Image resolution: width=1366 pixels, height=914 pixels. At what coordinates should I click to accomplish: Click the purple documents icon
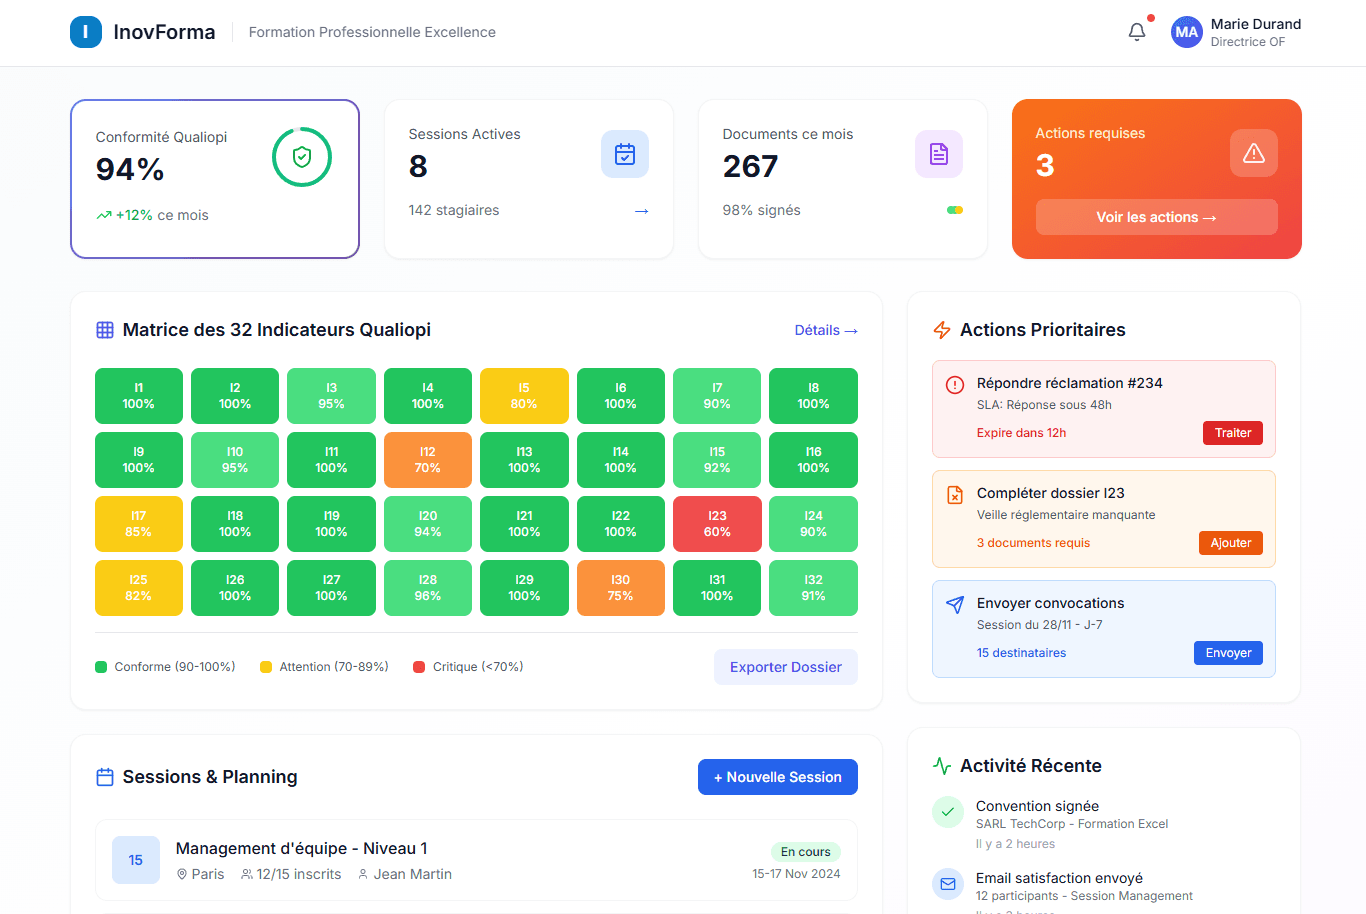[x=939, y=154]
